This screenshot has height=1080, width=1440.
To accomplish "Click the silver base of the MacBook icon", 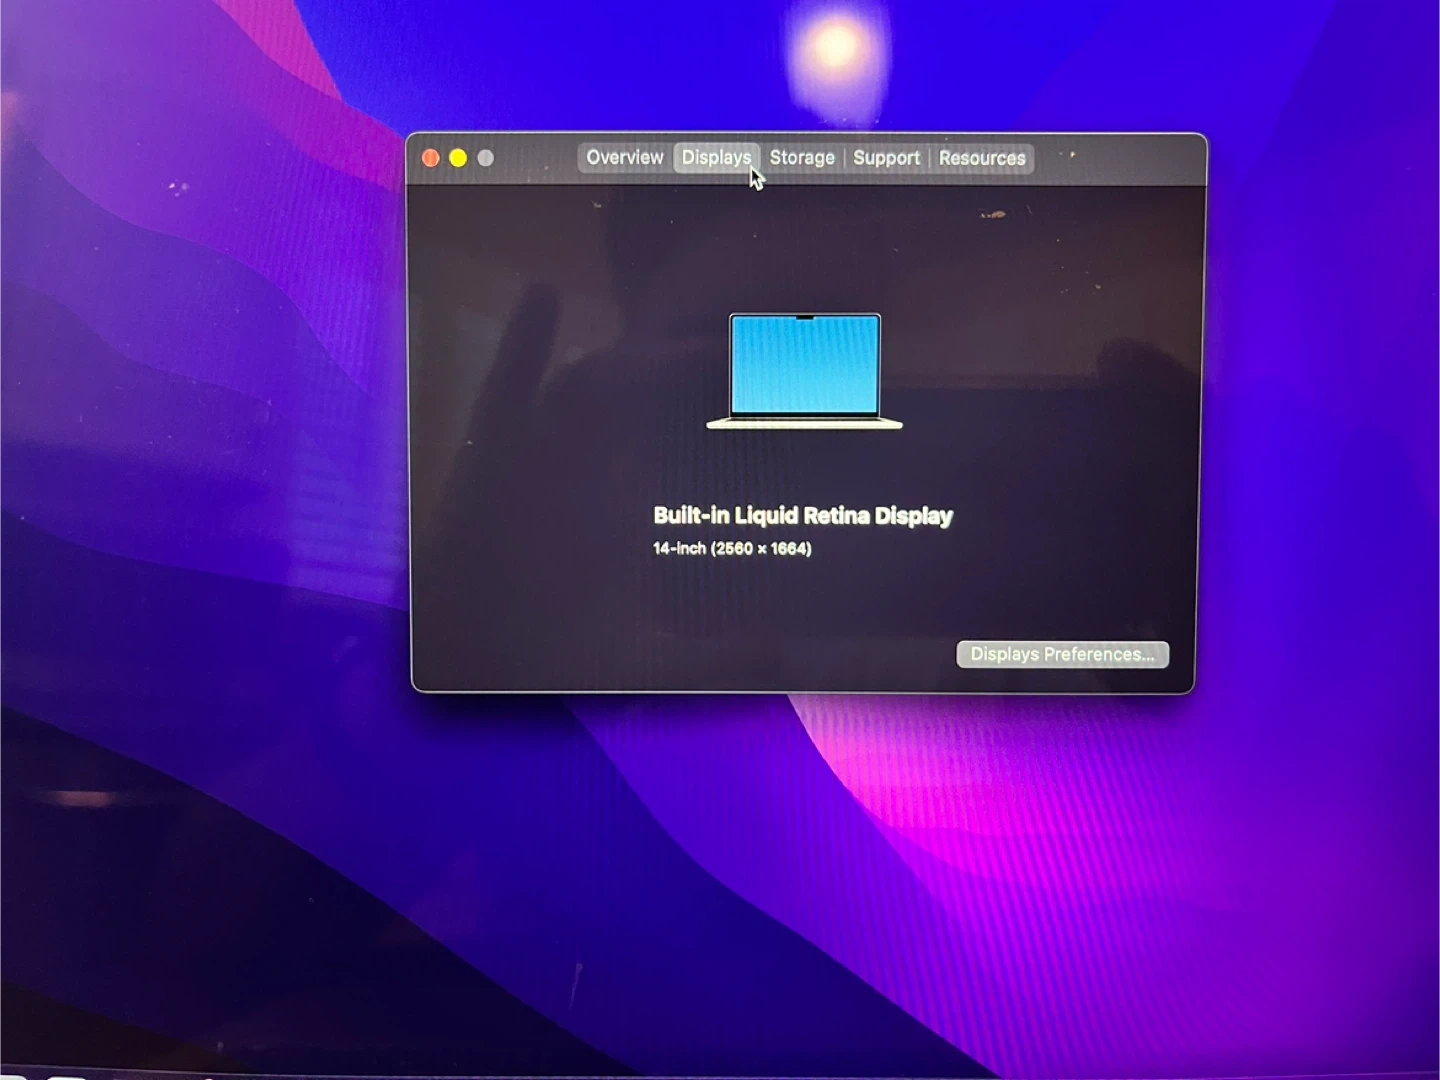I will pyautogui.click(x=805, y=424).
